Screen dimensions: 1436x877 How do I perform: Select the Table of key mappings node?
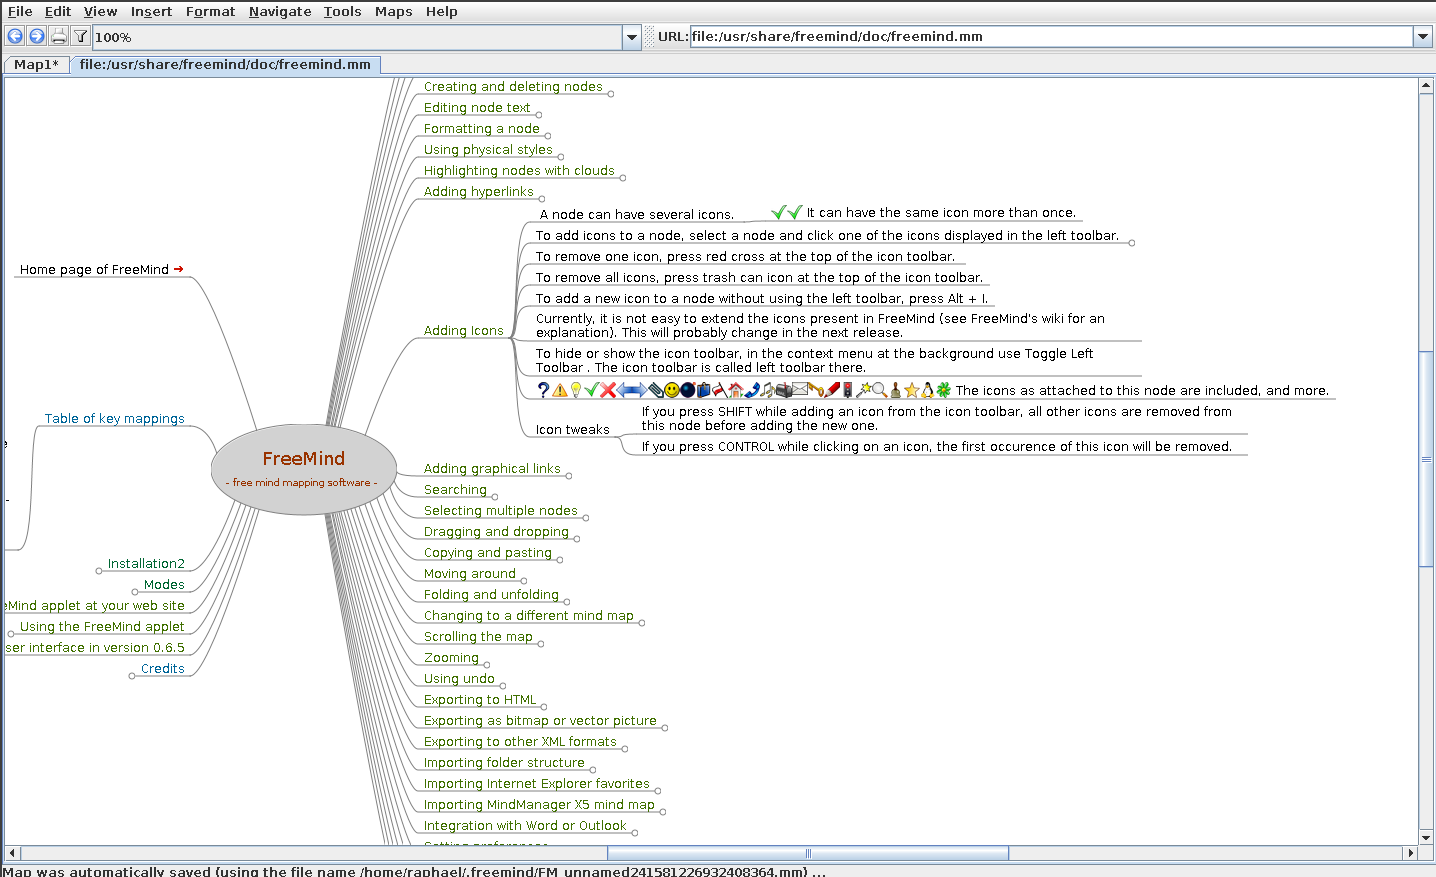tap(114, 418)
